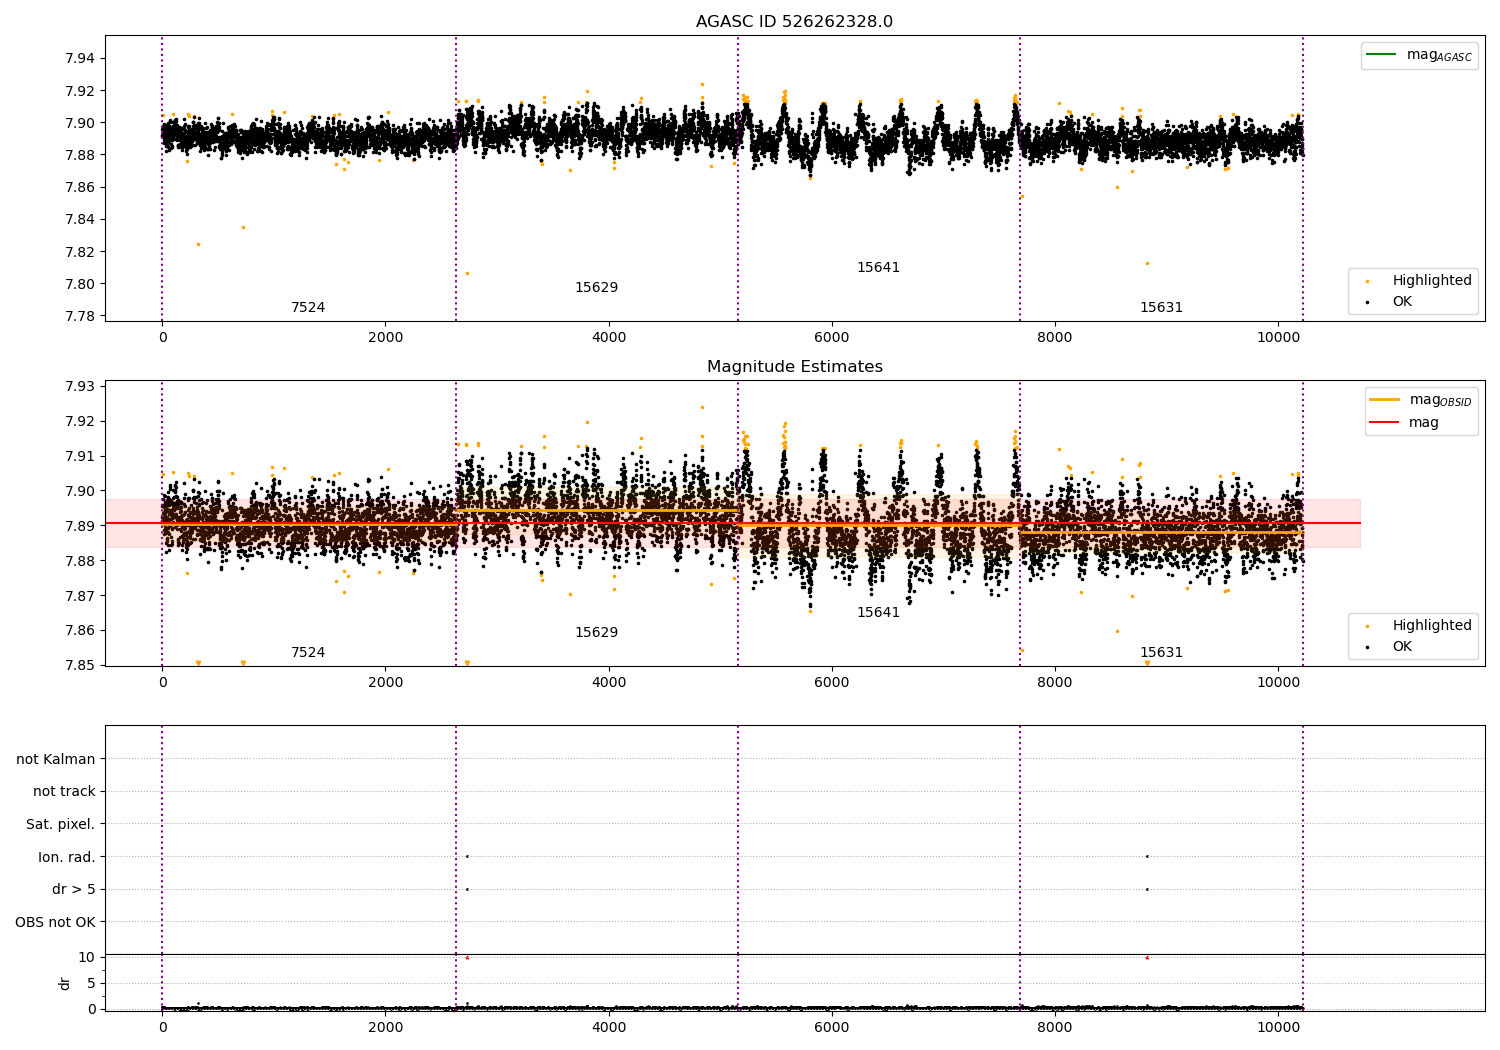Click the 10000 x-tick under the top panel
The image size is (1500, 1050).
(x=1278, y=337)
